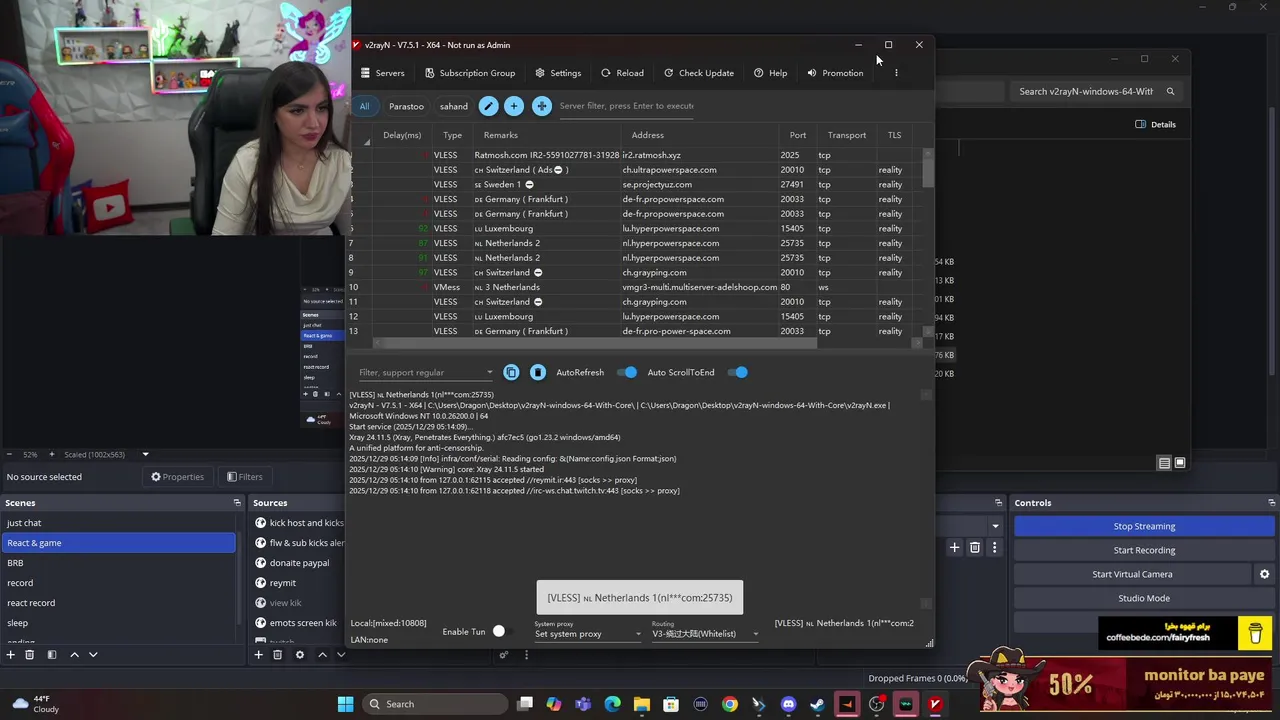Open the OBS Properties button
The height and width of the screenshot is (720, 1280).
coord(177,477)
